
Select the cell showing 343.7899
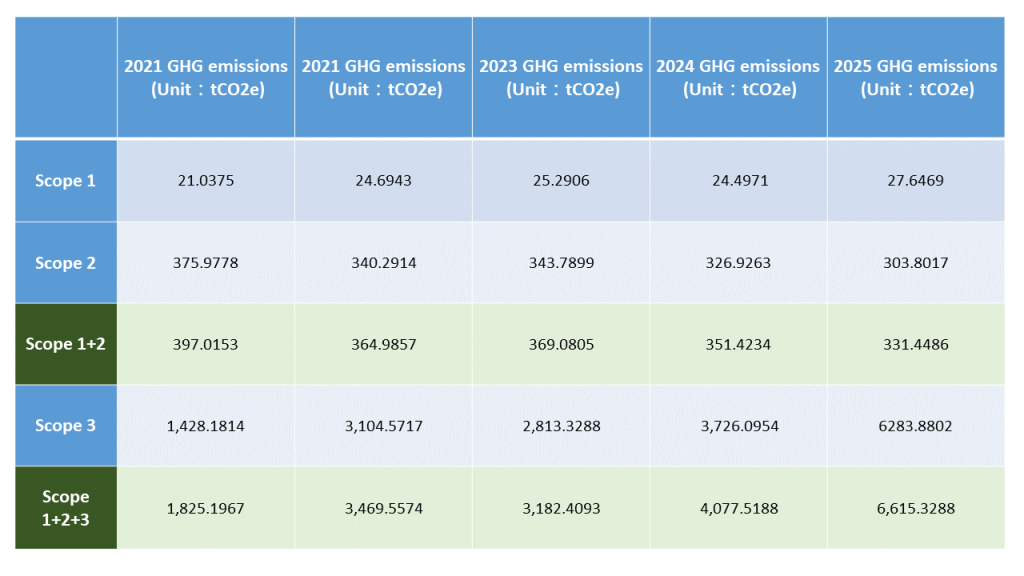pyautogui.click(x=561, y=263)
